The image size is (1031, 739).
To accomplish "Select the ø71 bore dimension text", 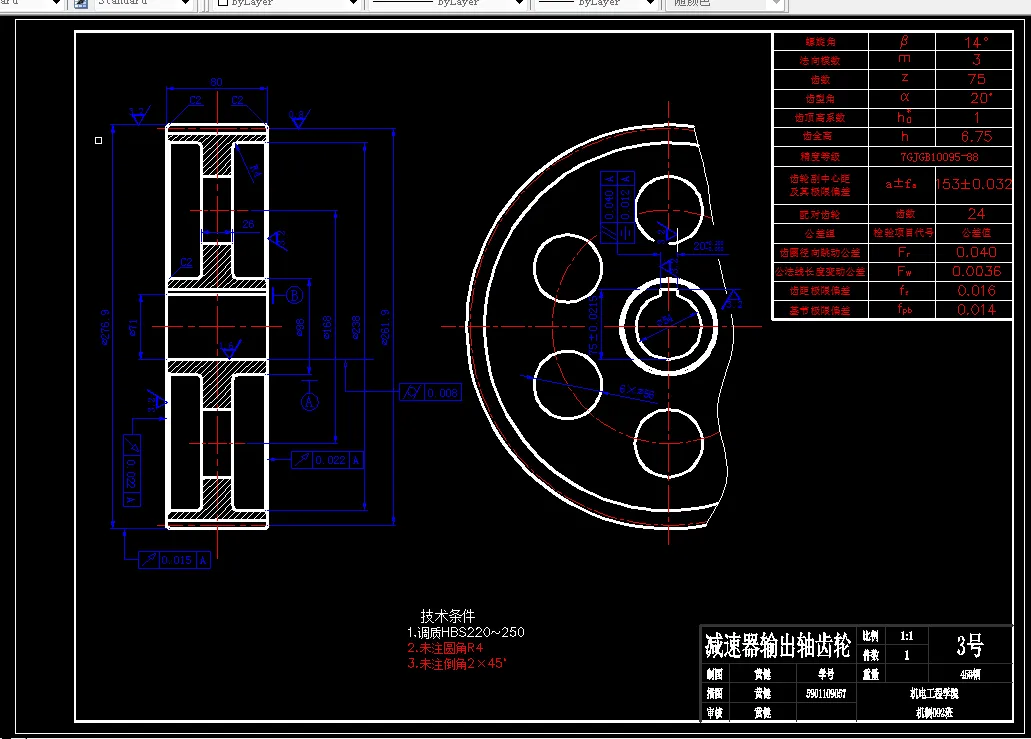I will 133,327.
